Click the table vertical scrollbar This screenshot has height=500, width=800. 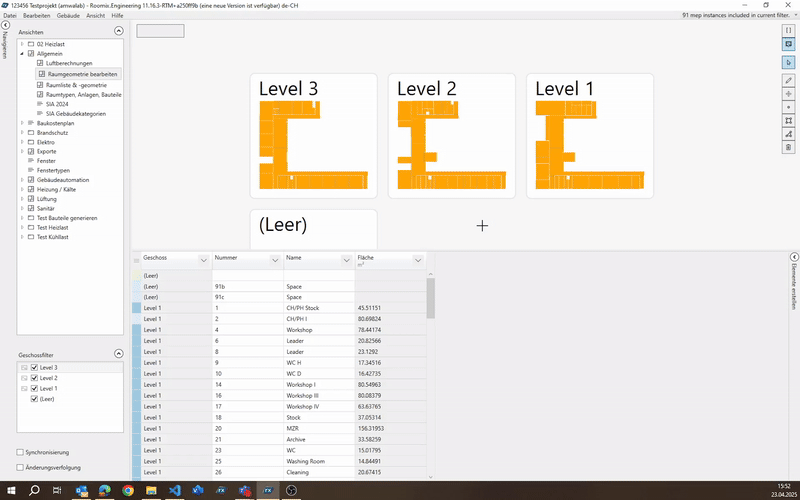431,297
